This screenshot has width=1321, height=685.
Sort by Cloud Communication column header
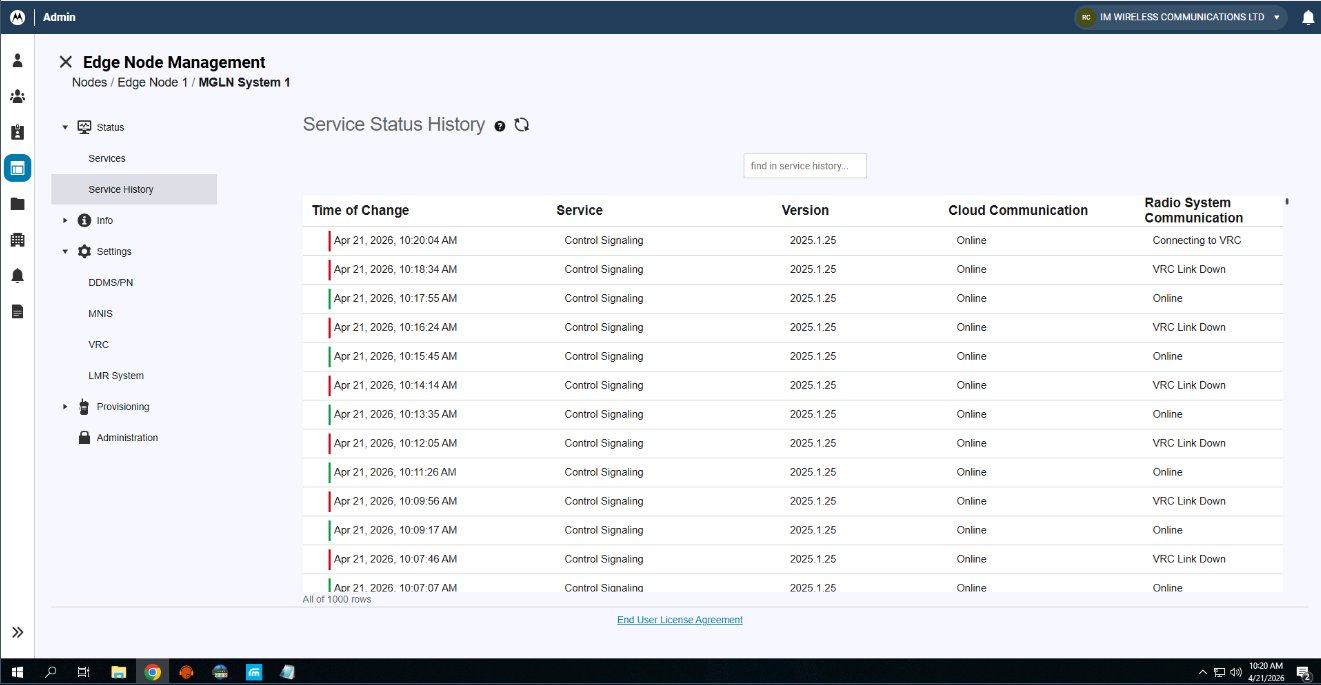pos(1018,210)
